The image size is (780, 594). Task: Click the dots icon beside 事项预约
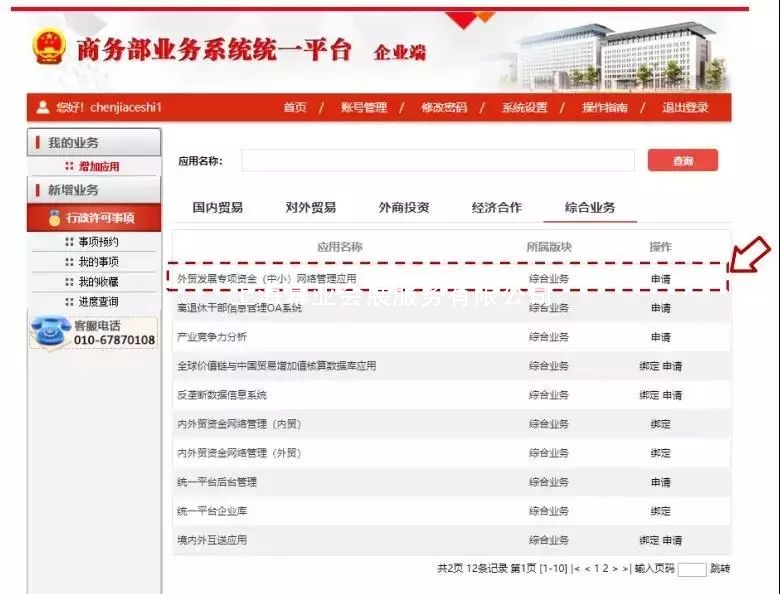click(69, 242)
